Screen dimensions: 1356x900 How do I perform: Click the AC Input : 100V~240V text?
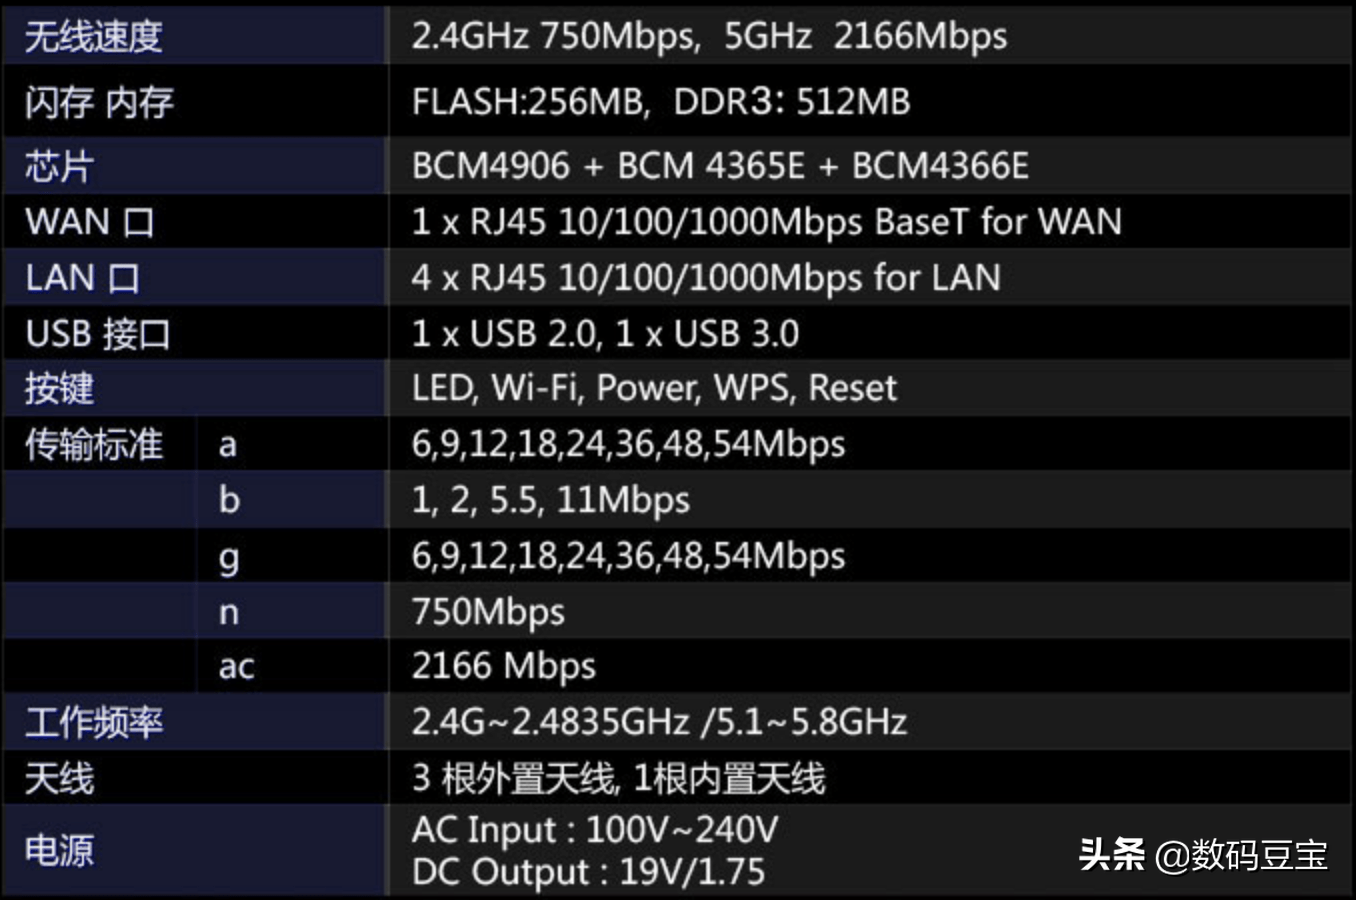[594, 830]
